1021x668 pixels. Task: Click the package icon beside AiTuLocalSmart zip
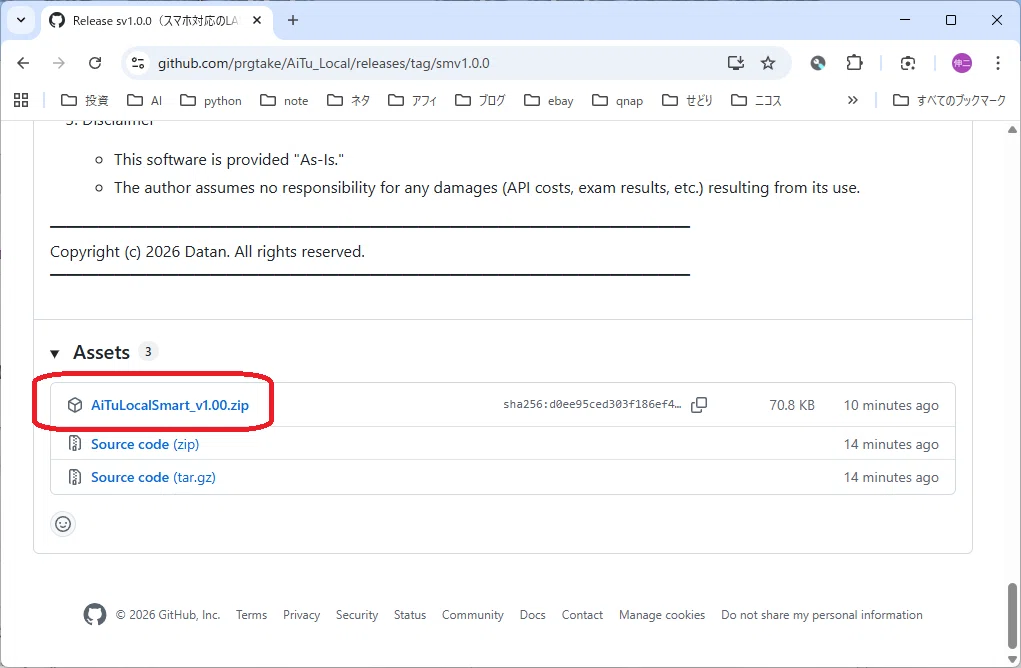(x=75, y=405)
